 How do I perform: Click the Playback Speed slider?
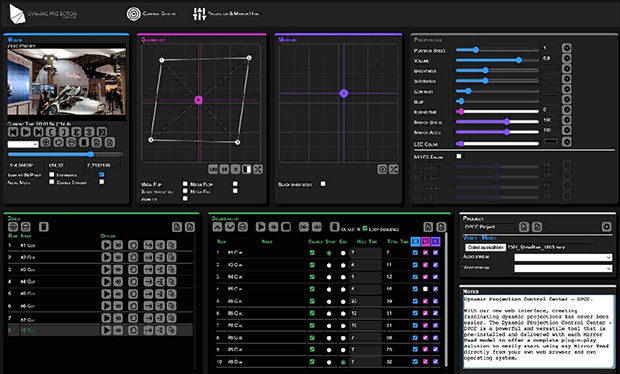(497, 50)
